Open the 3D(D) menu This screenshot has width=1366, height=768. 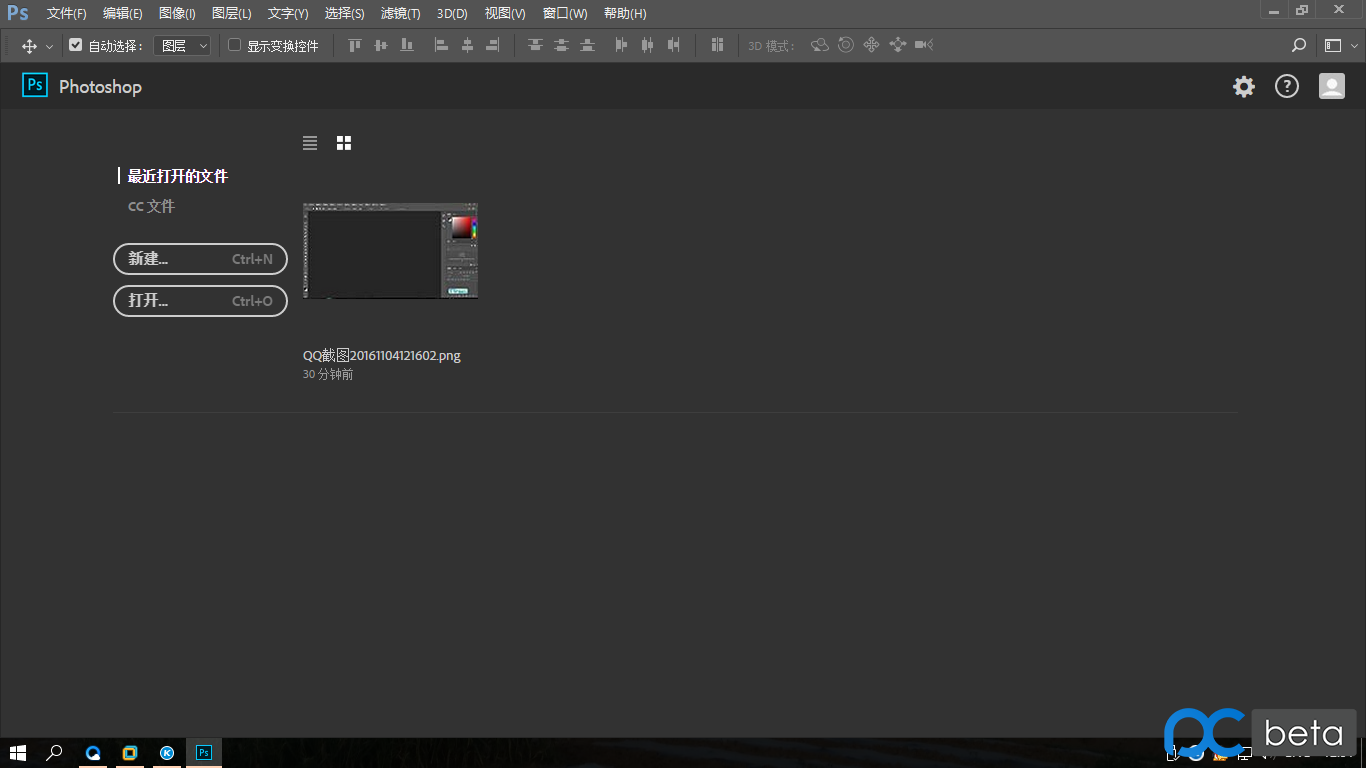(452, 14)
